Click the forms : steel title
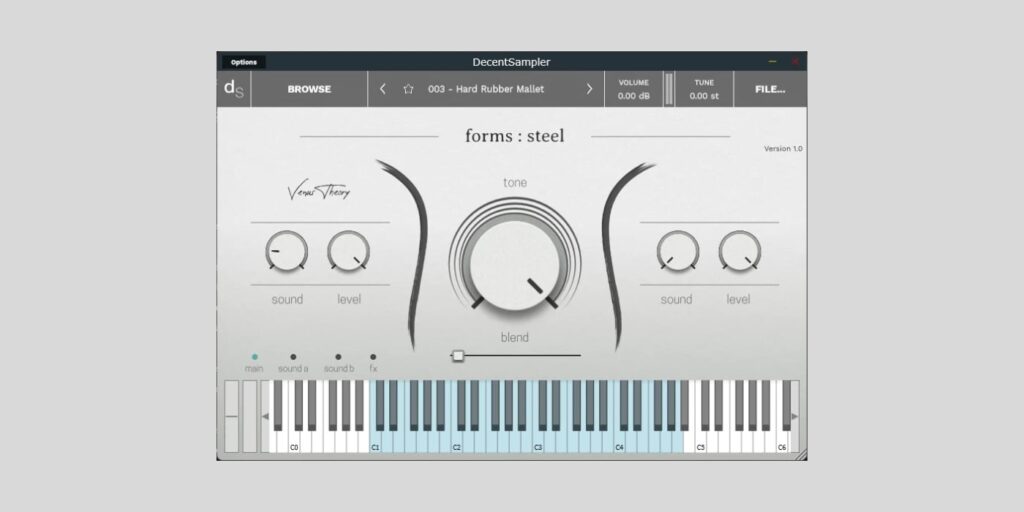This screenshot has height=512, width=1024. (x=515, y=136)
